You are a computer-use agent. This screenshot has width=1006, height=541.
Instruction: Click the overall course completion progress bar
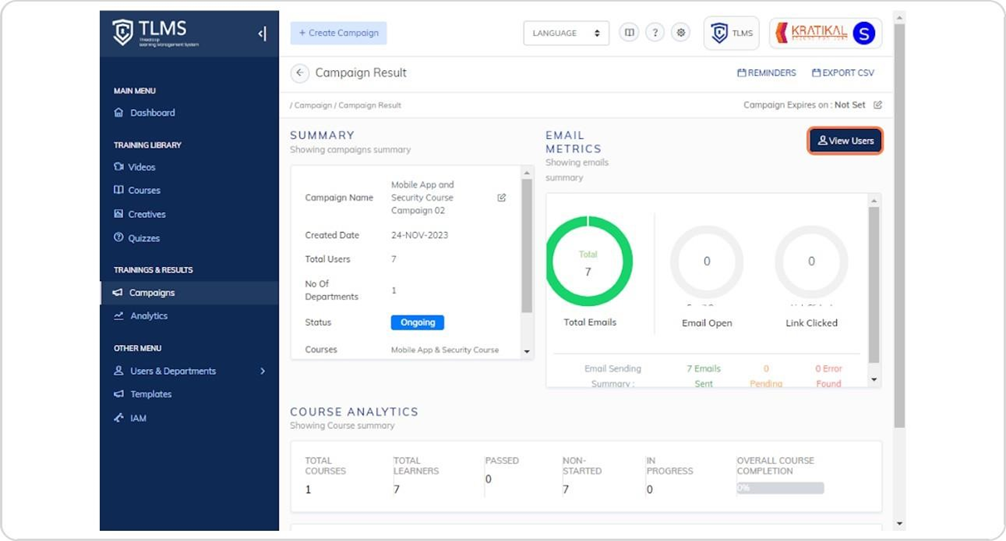[780, 488]
